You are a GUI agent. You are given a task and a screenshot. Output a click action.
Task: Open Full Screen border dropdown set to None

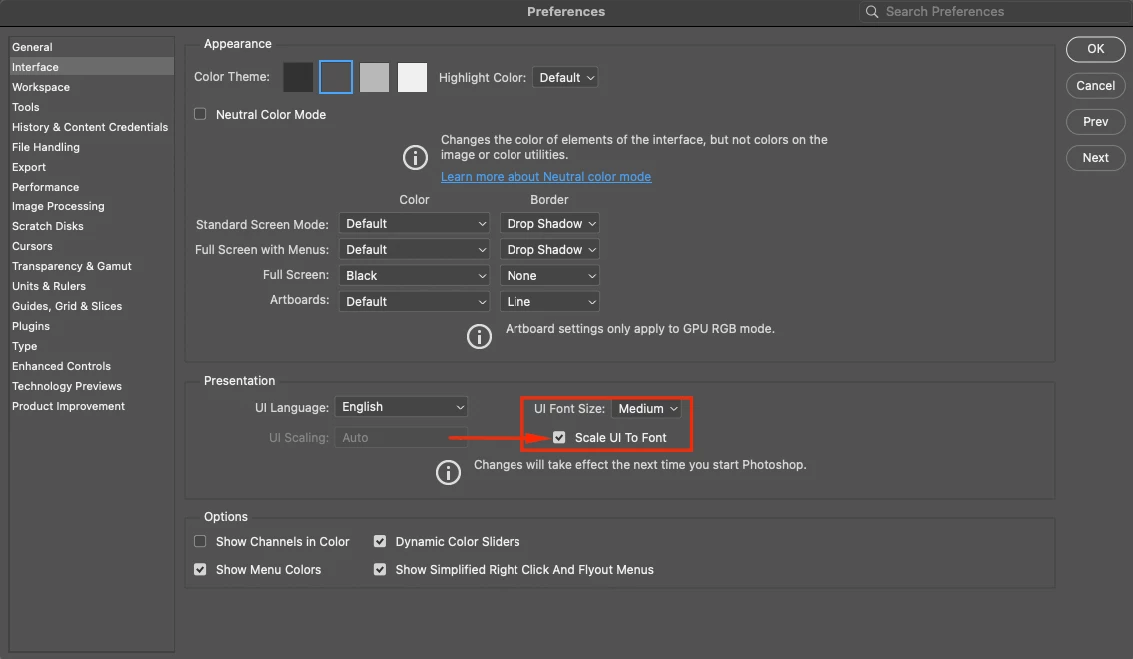pyautogui.click(x=550, y=275)
